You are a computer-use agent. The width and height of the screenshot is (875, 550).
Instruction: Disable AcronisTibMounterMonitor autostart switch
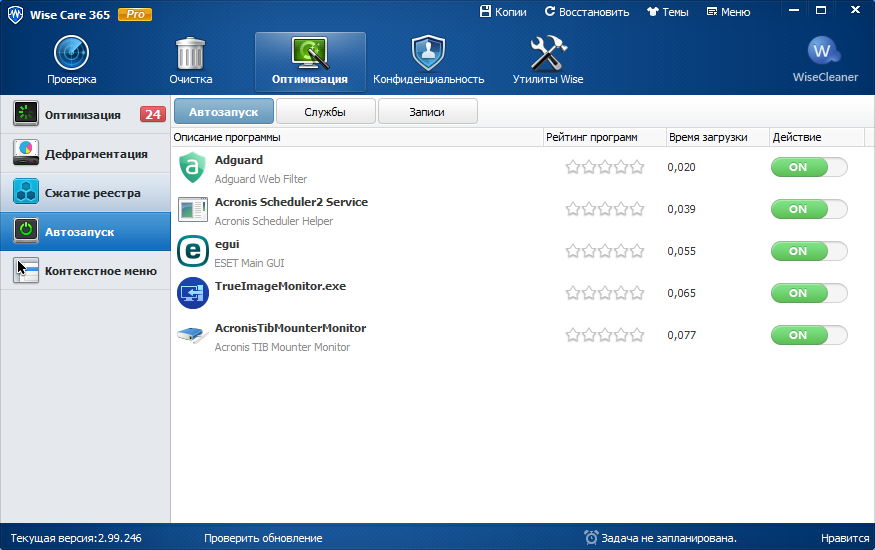(x=809, y=335)
